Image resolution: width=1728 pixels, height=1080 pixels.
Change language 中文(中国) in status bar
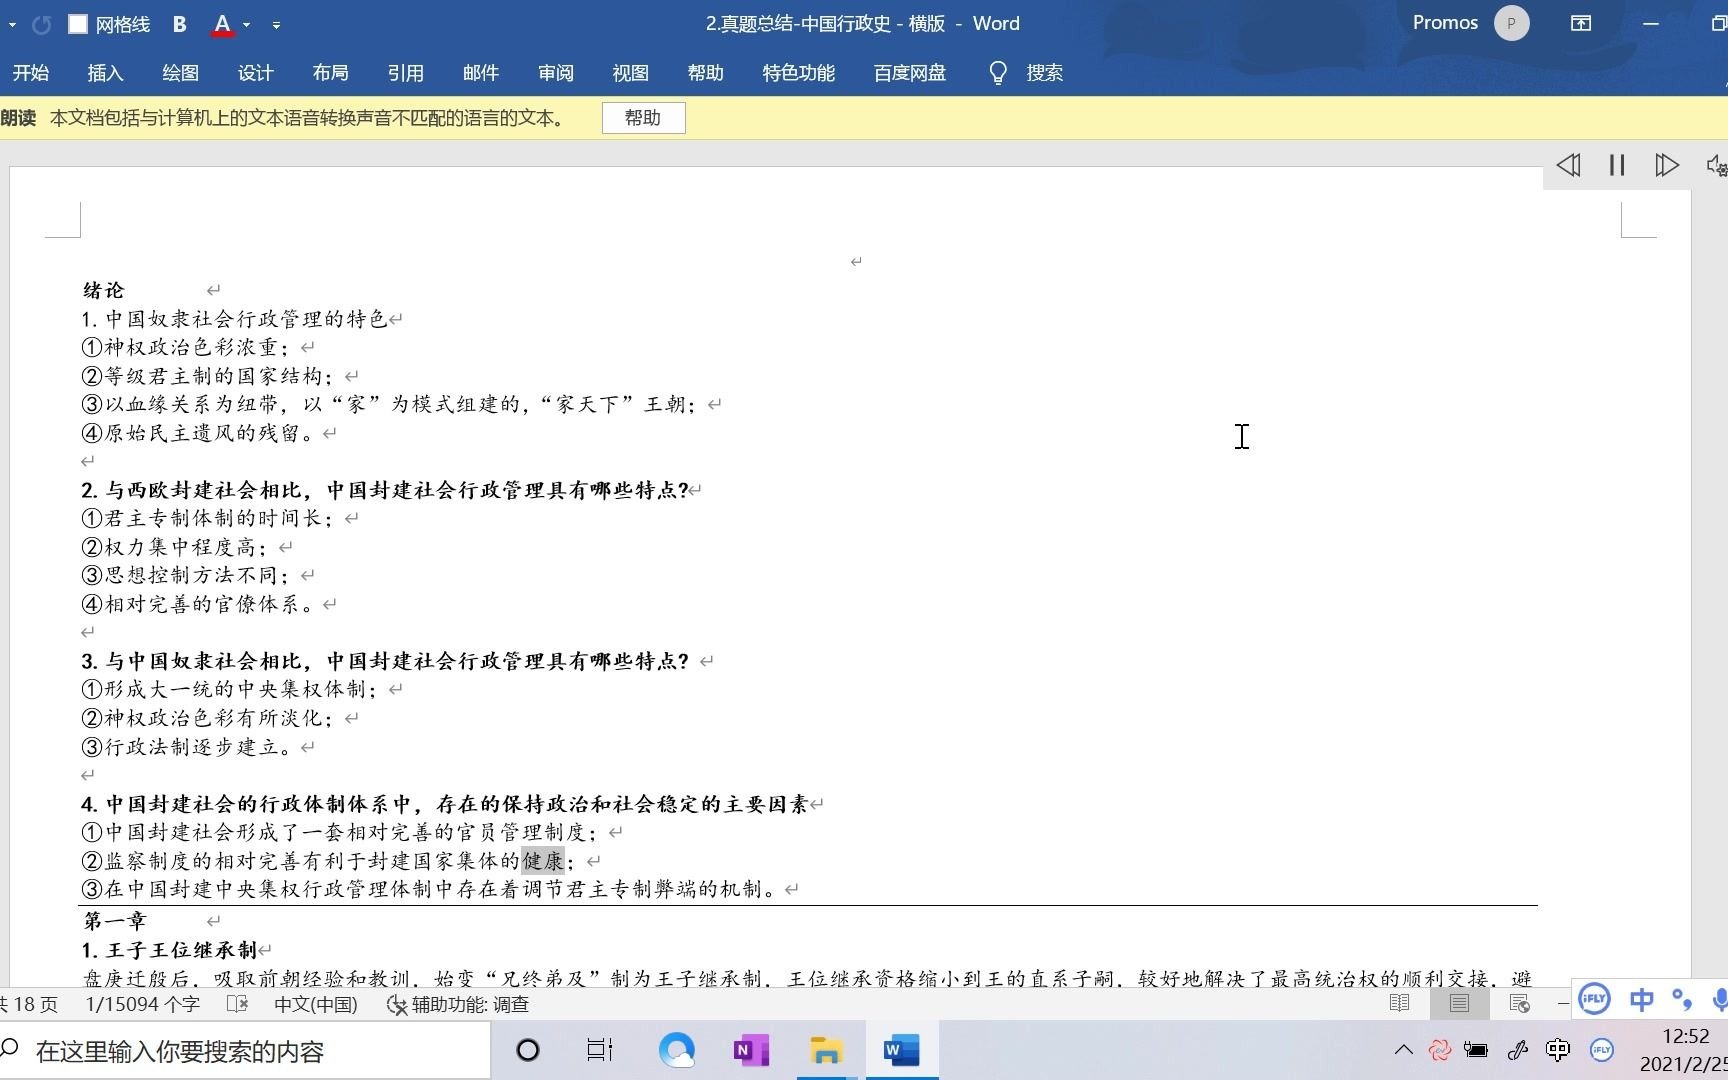tap(316, 1004)
